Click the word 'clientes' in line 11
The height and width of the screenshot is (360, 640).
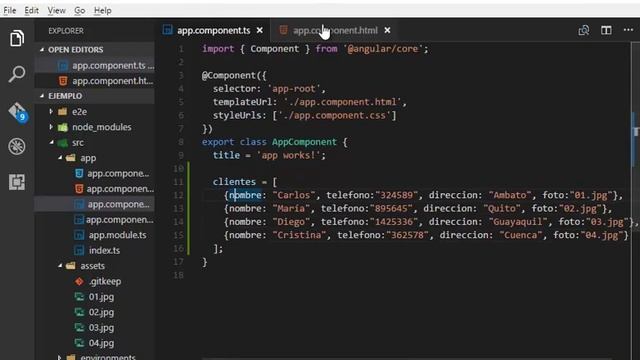coord(234,182)
